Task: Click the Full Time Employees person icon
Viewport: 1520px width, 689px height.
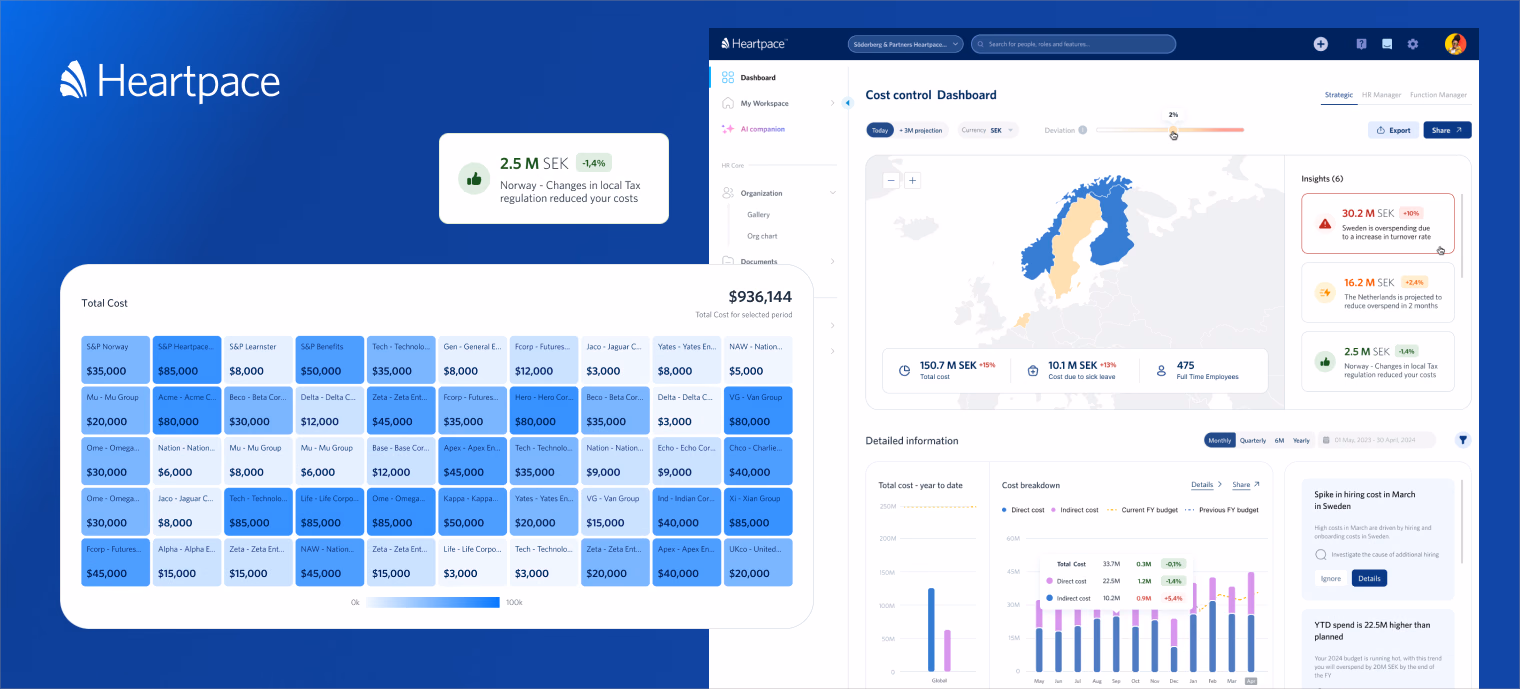Action: pos(1161,371)
